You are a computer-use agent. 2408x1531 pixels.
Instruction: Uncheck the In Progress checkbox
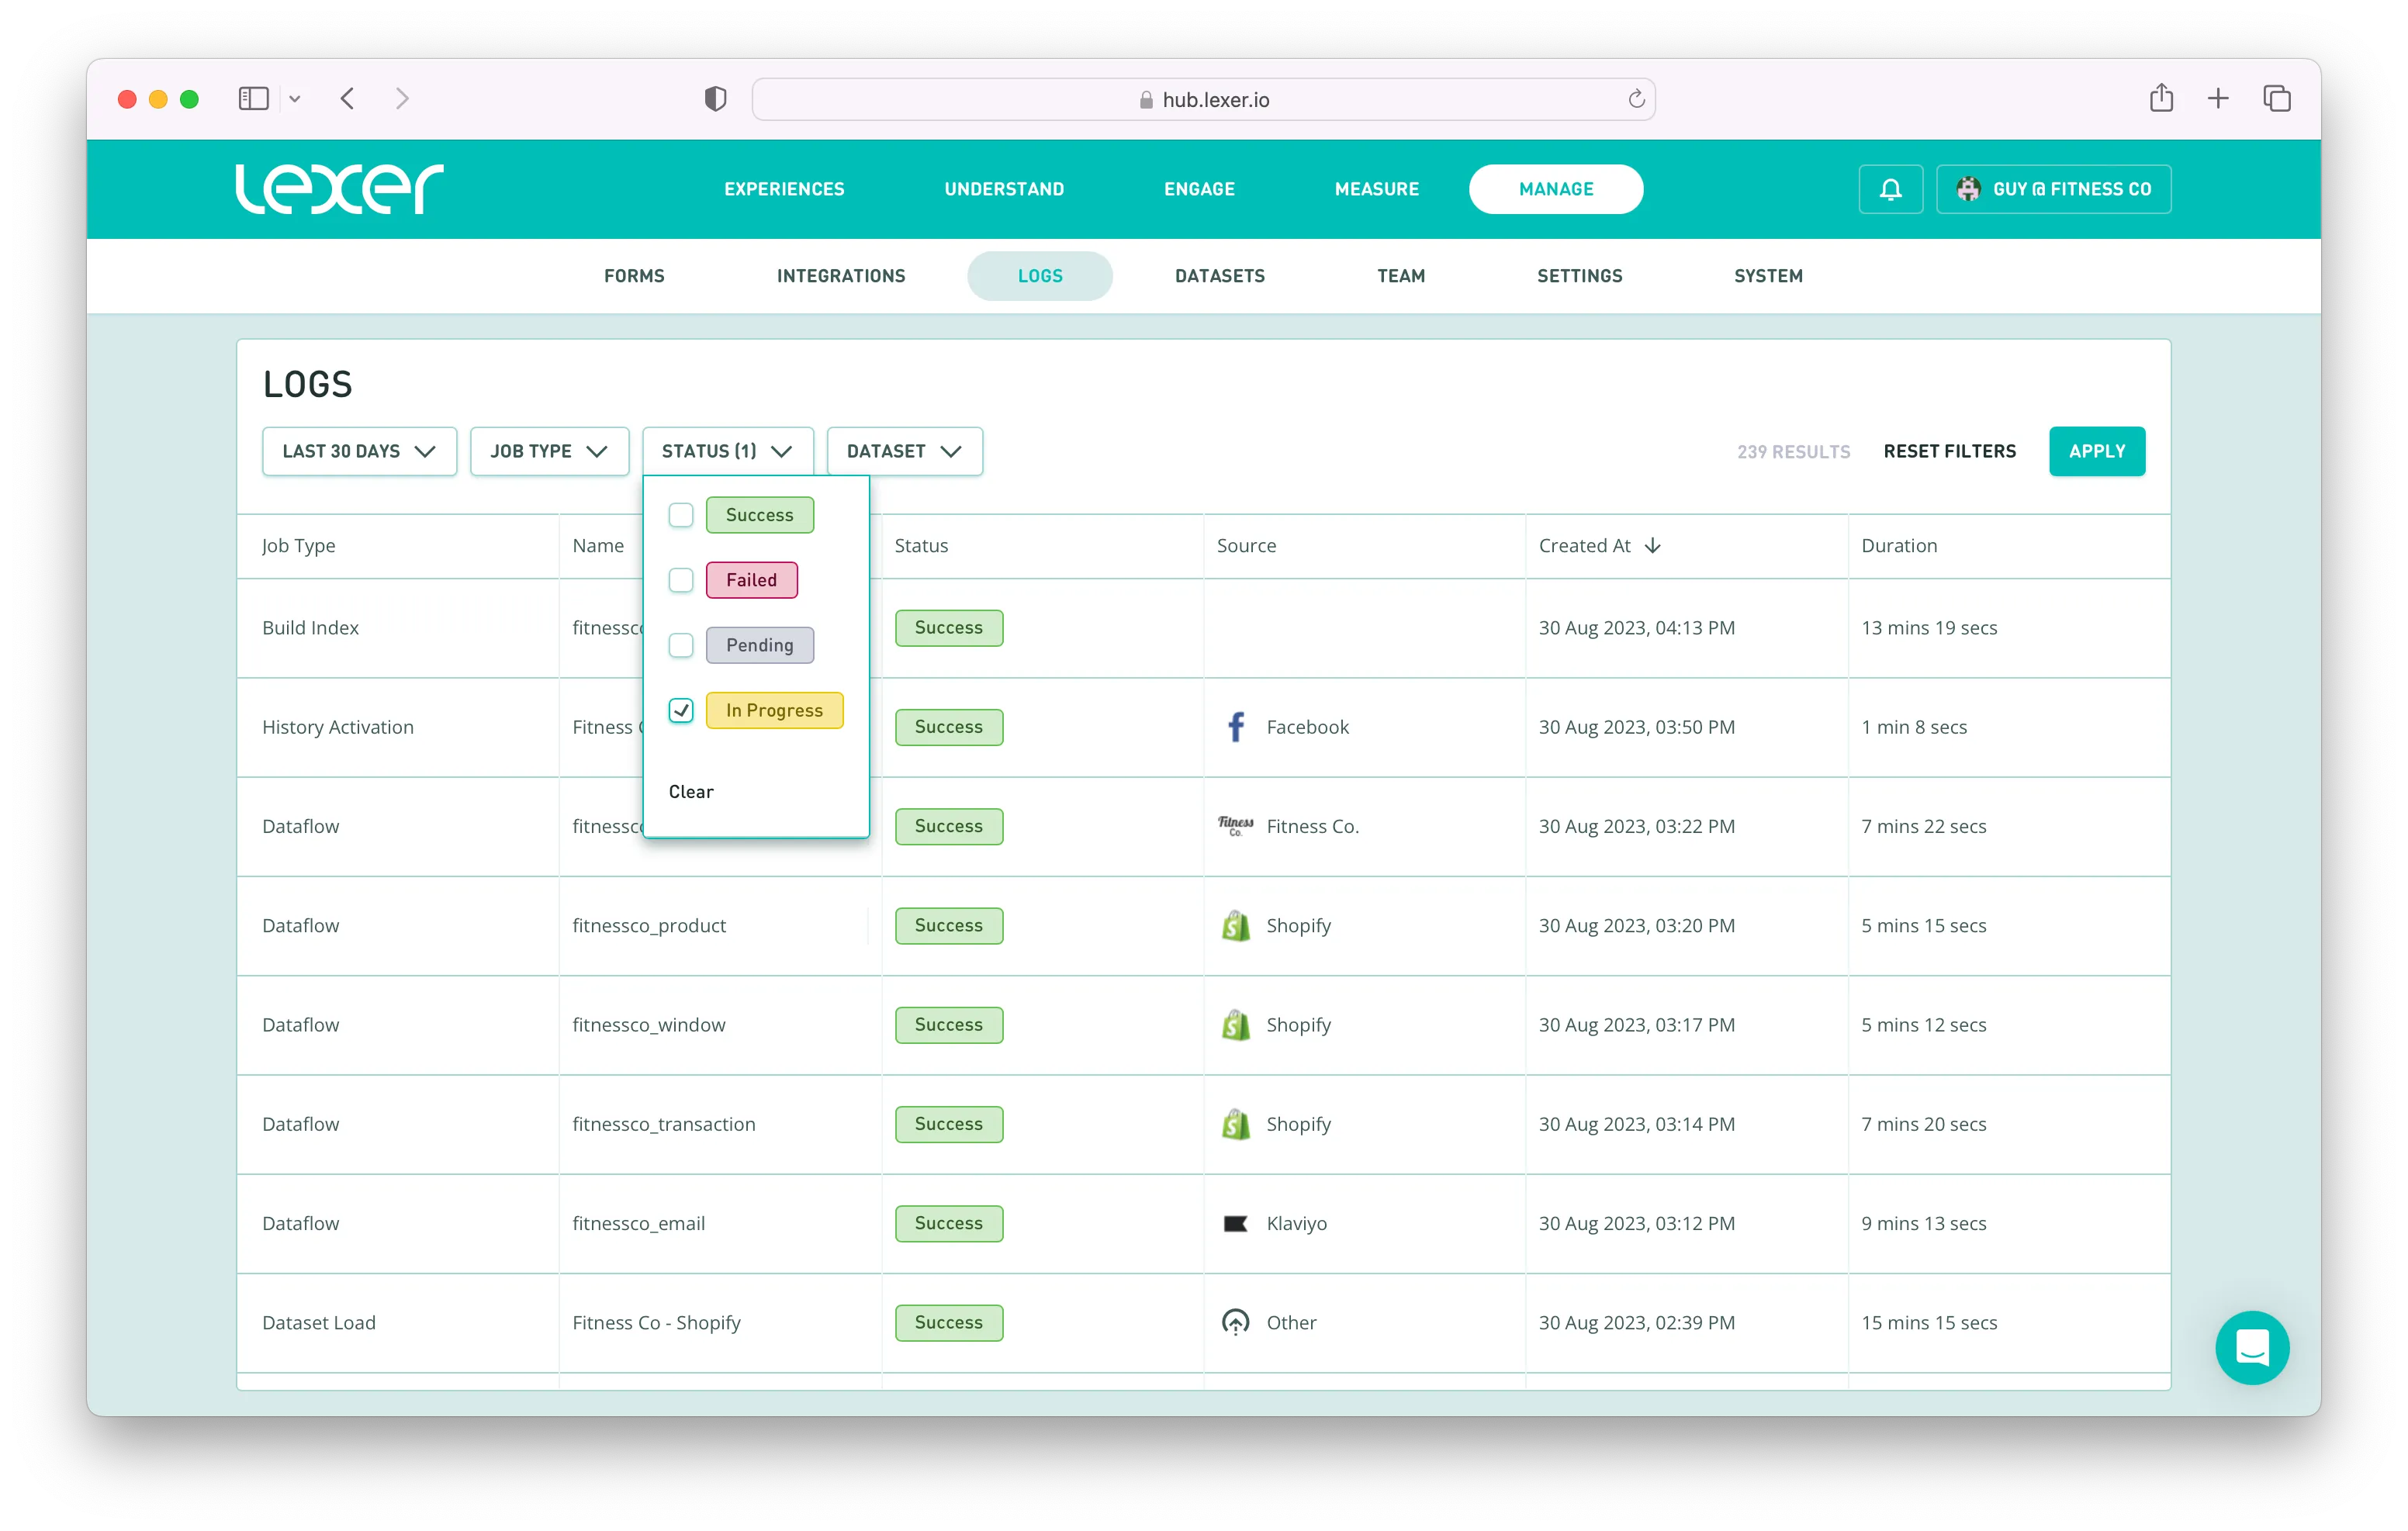pos(681,710)
